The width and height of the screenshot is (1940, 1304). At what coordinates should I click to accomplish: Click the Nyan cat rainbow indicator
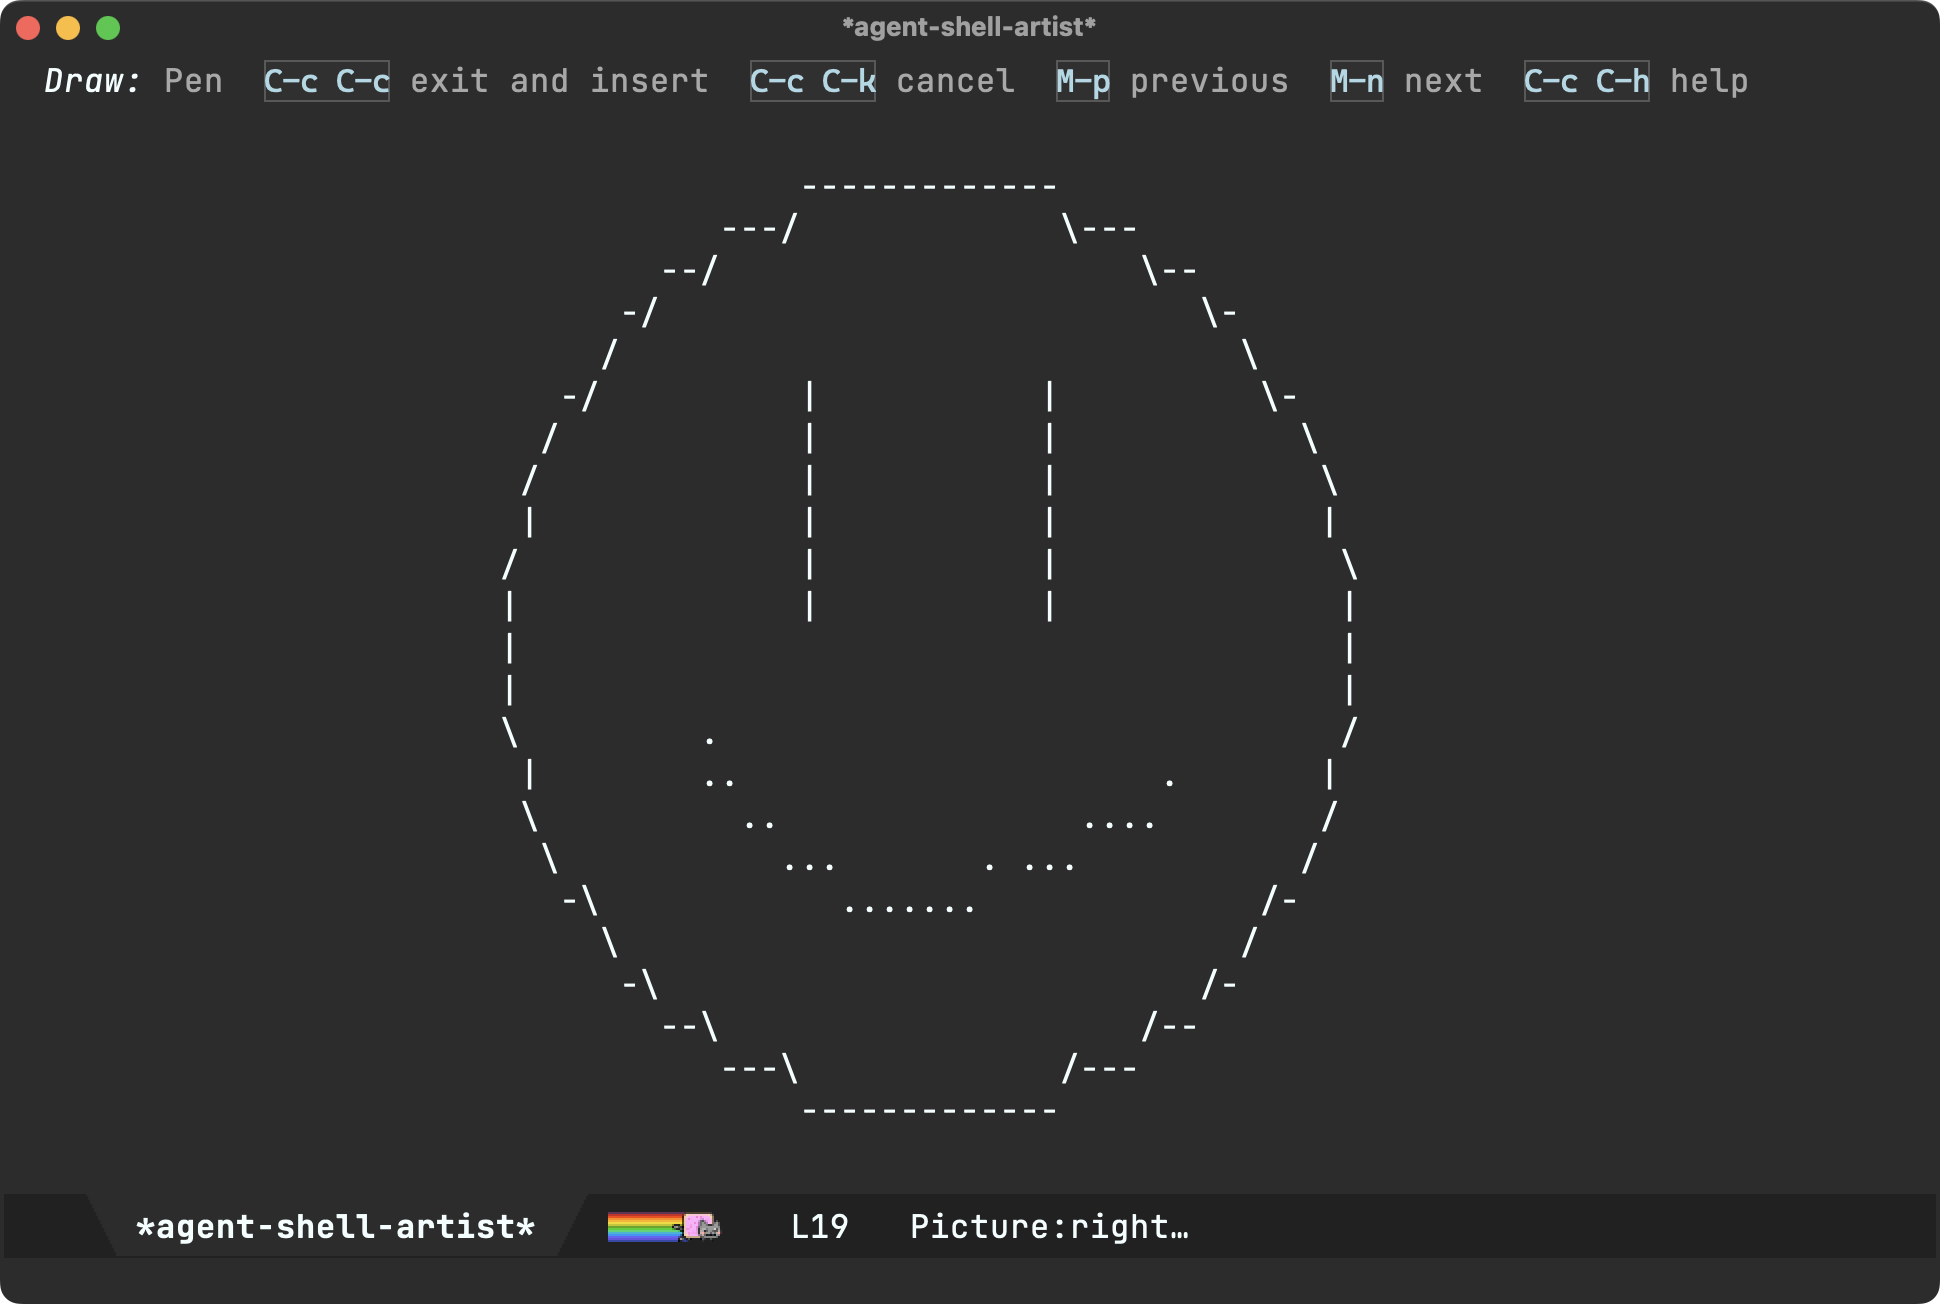664,1226
